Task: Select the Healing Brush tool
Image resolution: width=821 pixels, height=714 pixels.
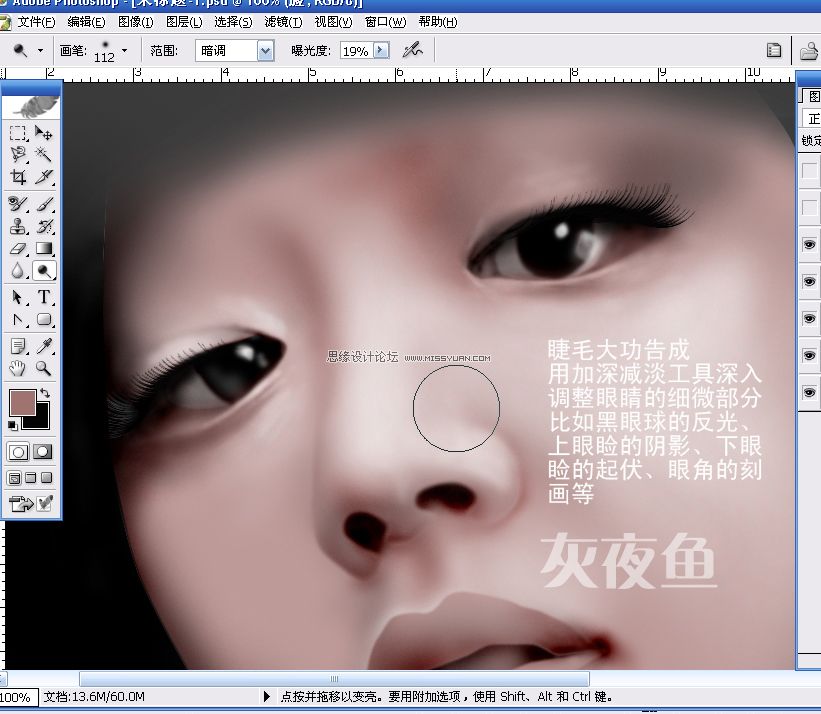Action: pos(18,204)
